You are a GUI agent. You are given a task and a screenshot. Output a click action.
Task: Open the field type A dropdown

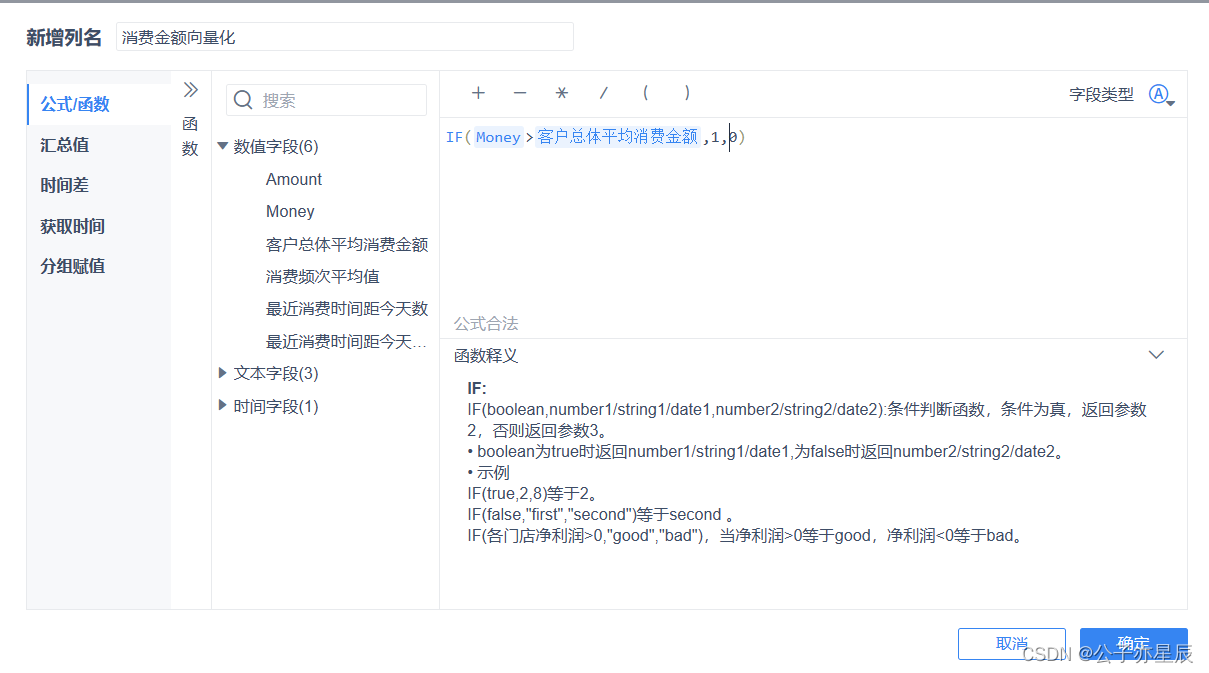[1161, 95]
